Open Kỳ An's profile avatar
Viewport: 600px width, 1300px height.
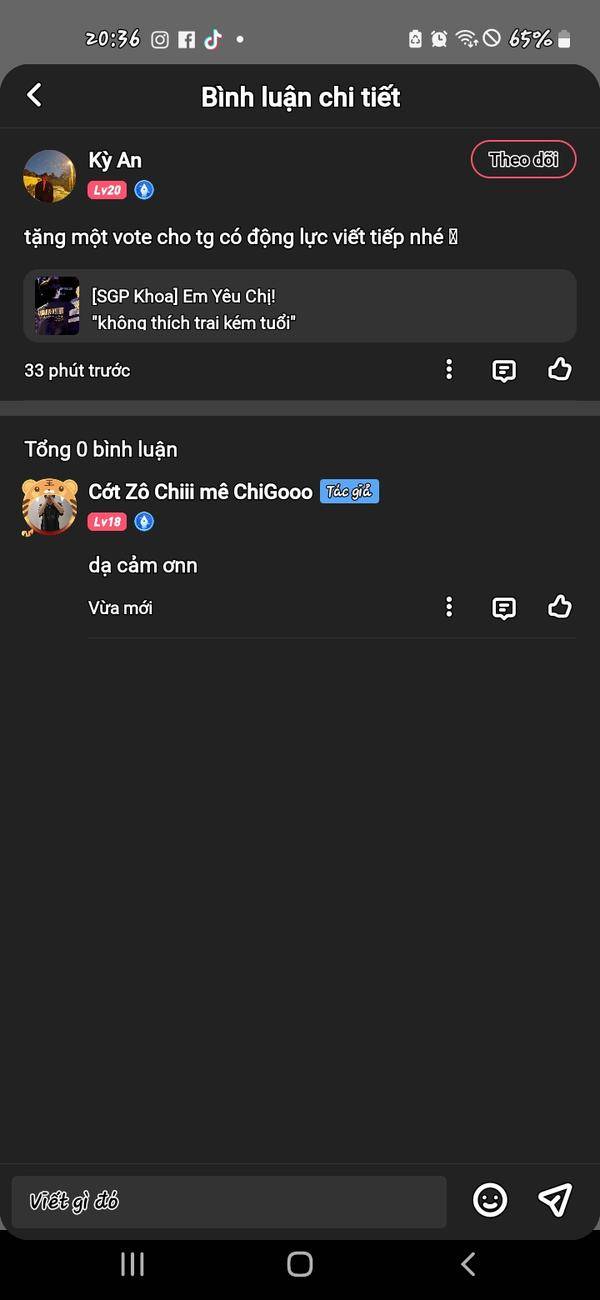50,177
